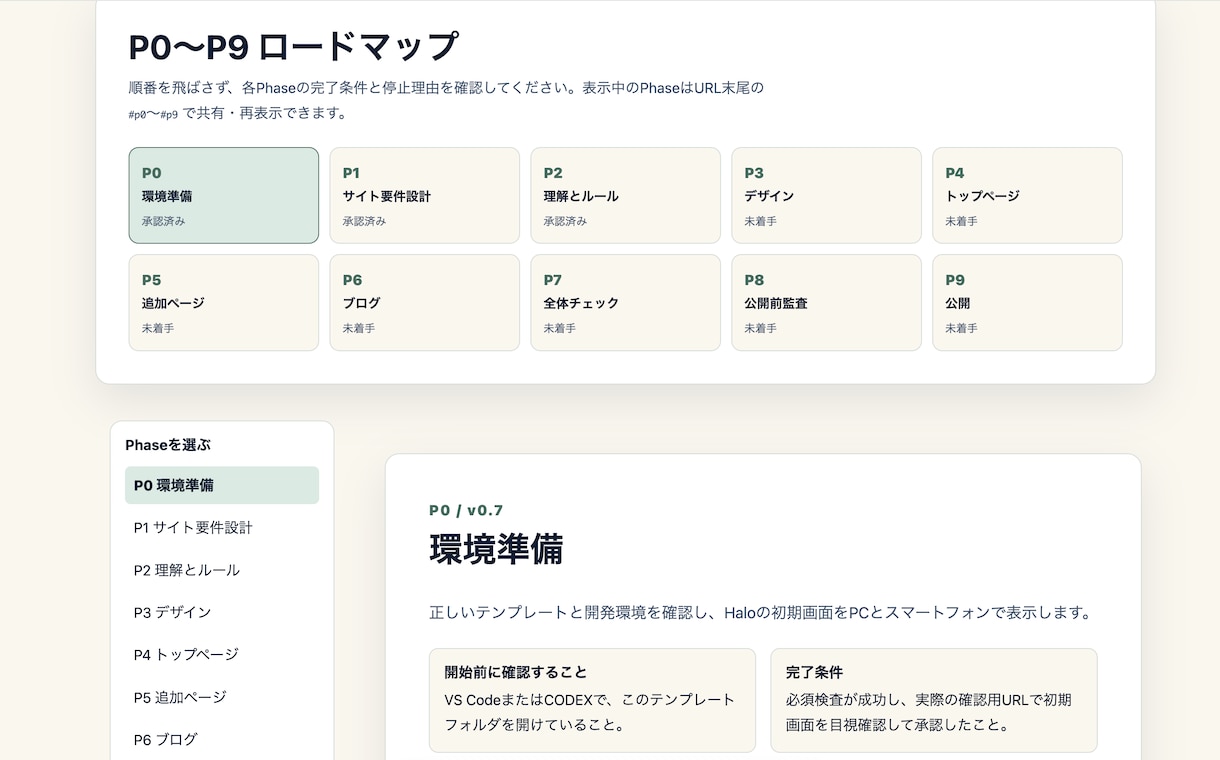Open the P1 サイト要件設計 roadmap card
1220x760 pixels.
tap(425, 195)
